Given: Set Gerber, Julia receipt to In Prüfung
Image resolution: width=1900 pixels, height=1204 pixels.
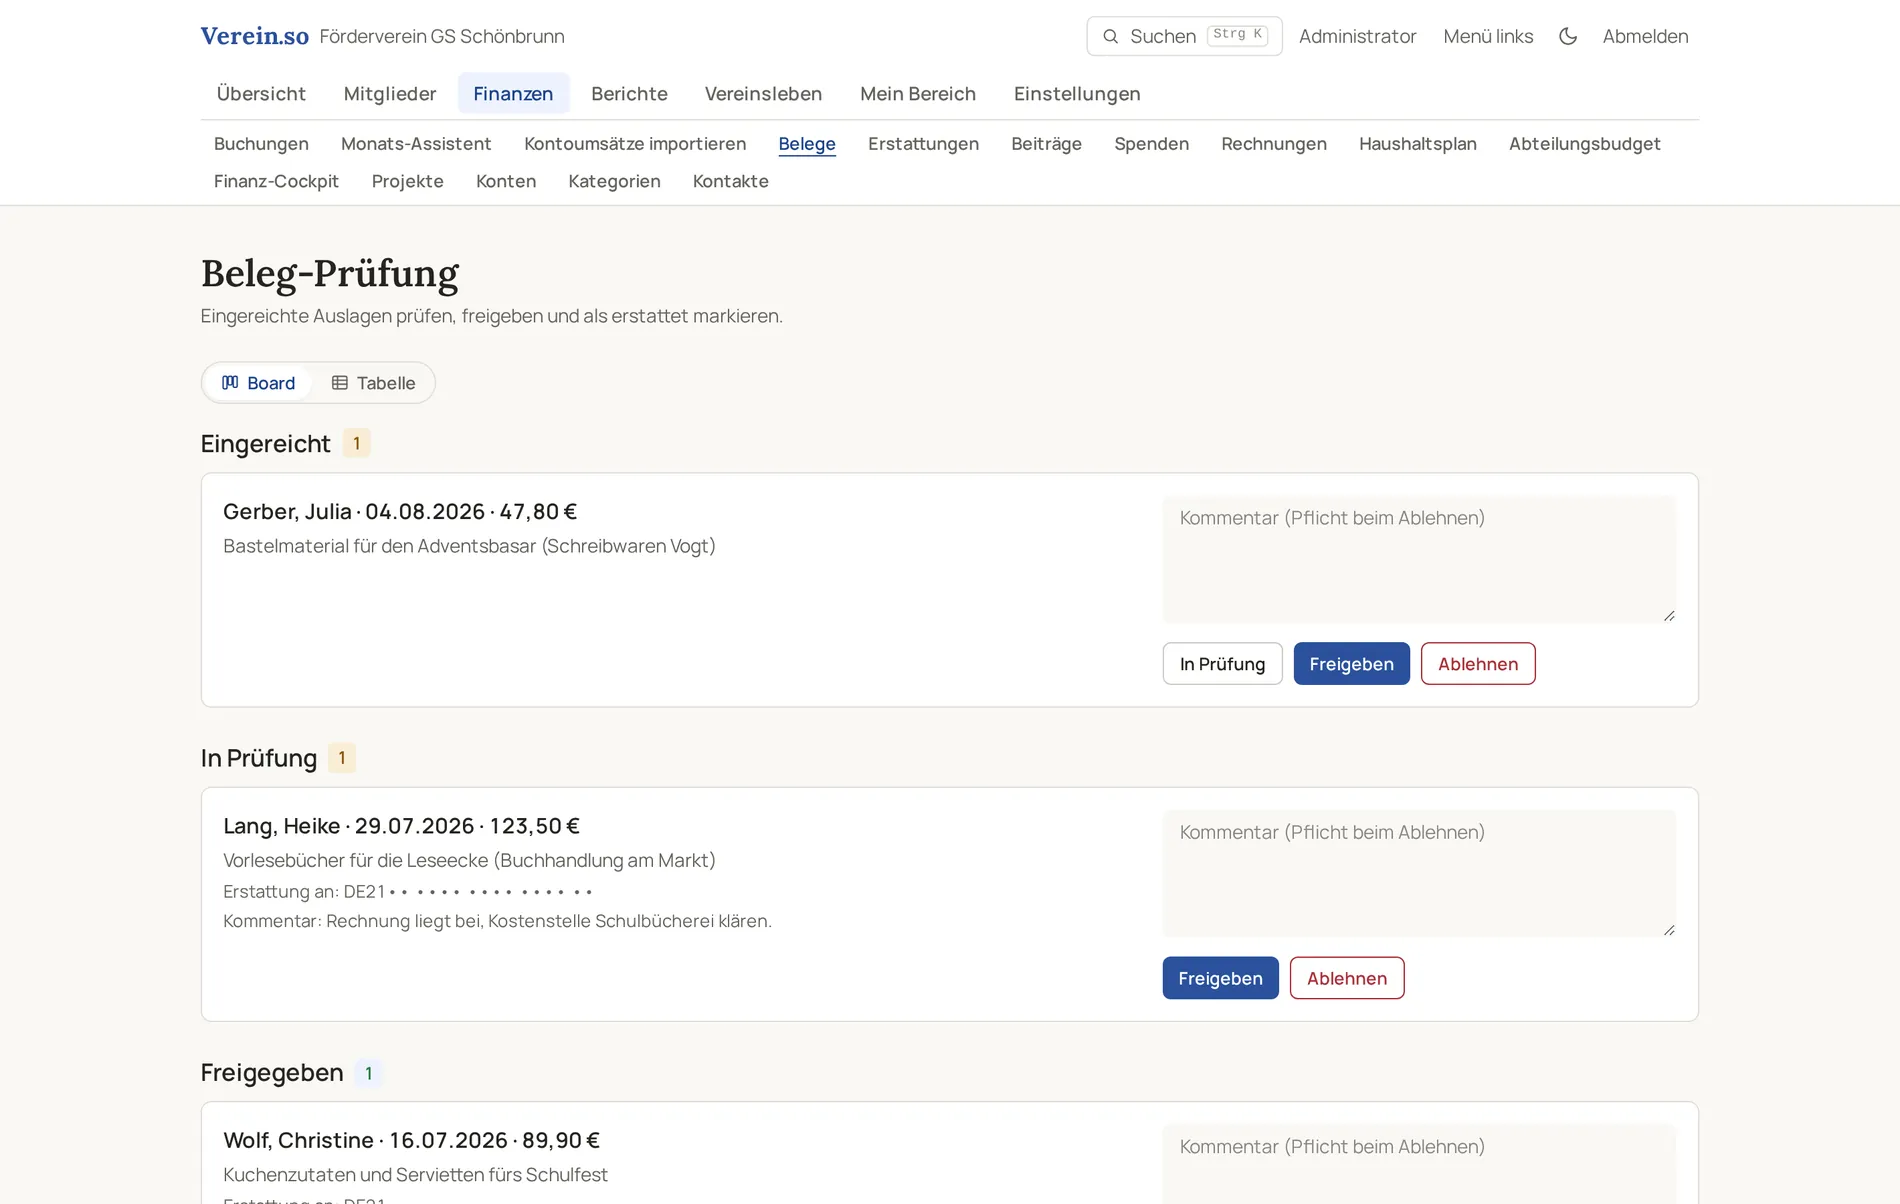Looking at the screenshot, I should (x=1222, y=664).
